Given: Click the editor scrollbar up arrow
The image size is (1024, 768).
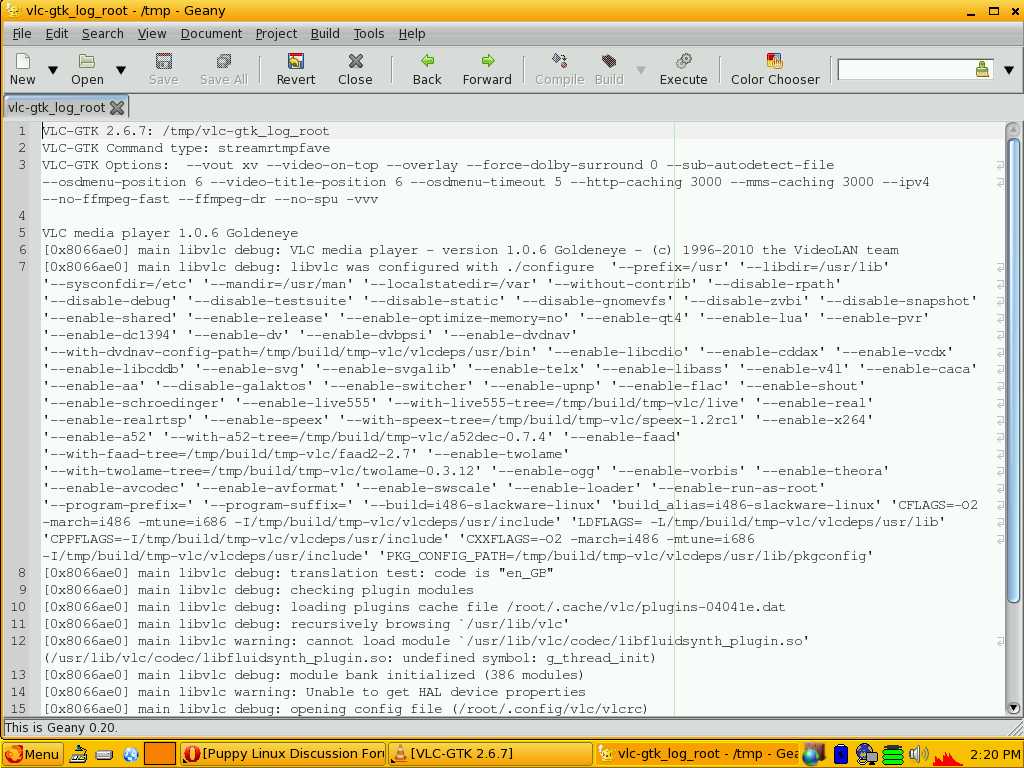Looking at the screenshot, I should 1013,130.
